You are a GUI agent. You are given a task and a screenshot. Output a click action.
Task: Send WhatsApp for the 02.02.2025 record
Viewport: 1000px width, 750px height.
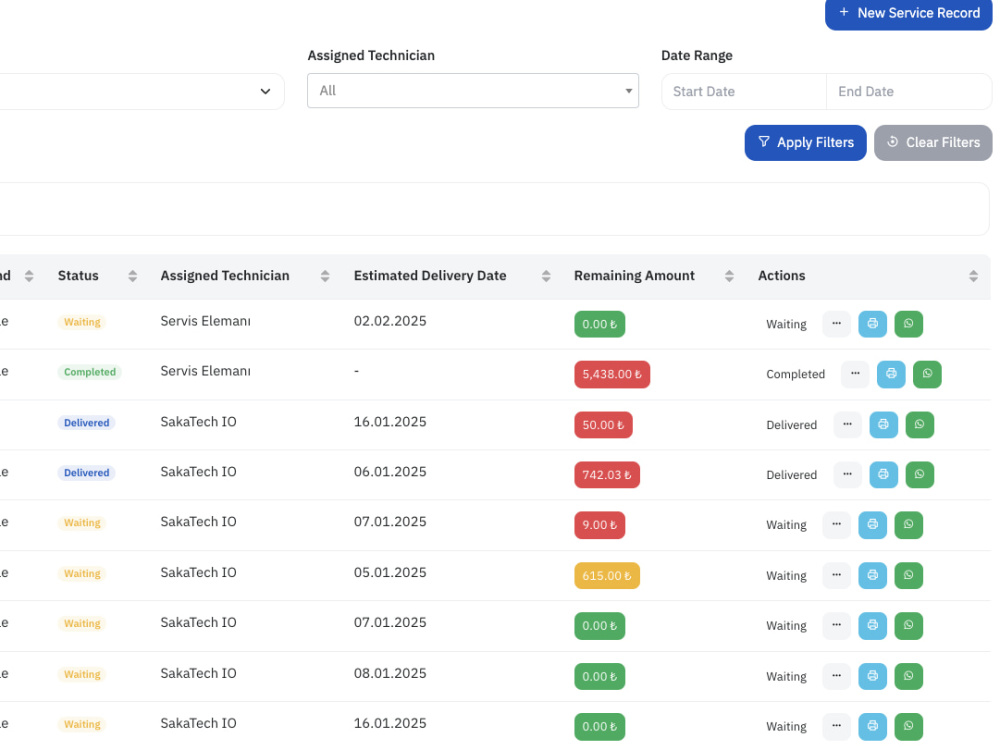[x=908, y=324]
